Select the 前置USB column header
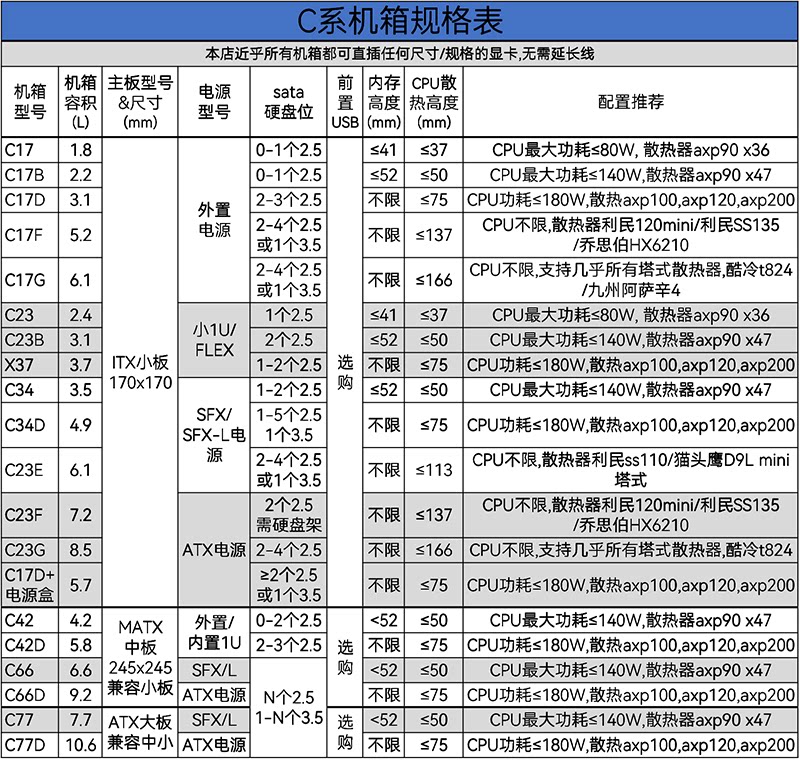This screenshot has height=760, width=800. 345,102
